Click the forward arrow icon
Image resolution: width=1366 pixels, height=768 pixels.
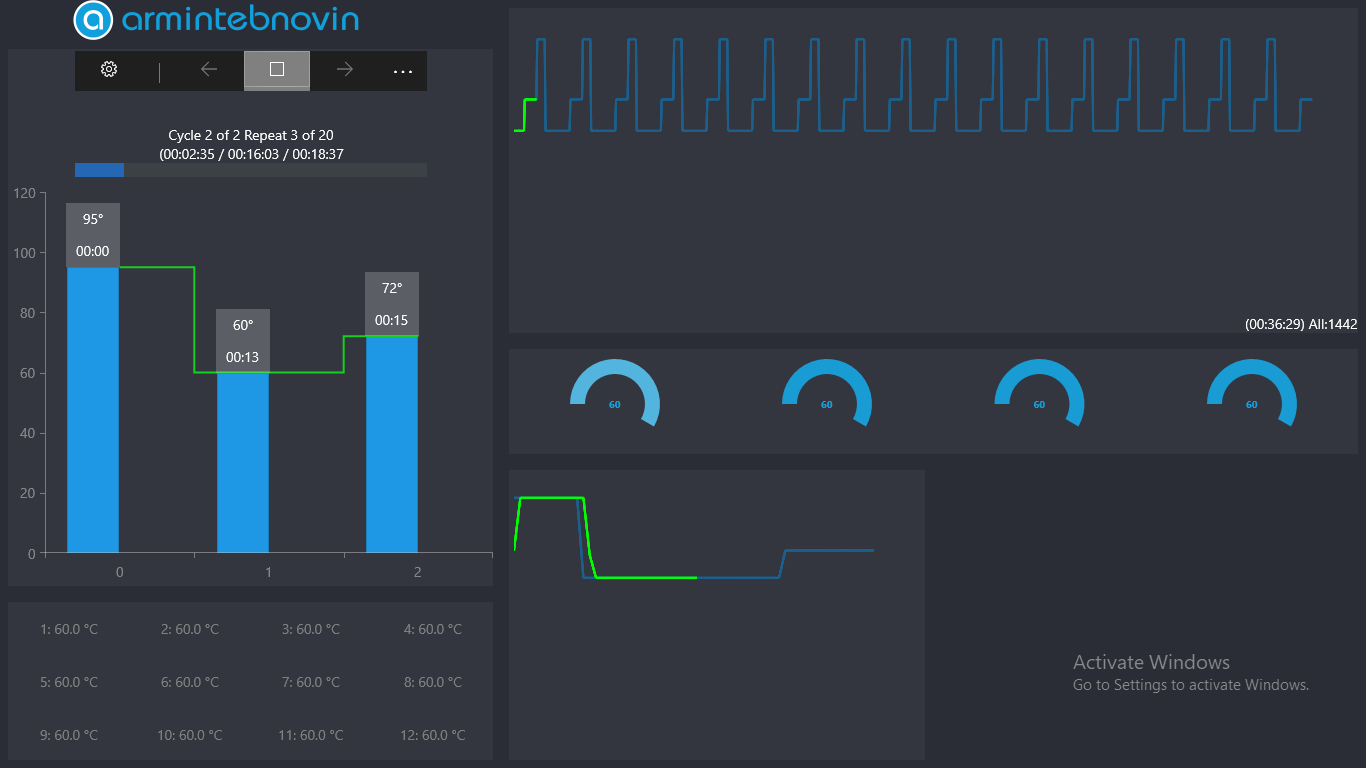pyautogui.click(x=345, y=70)
